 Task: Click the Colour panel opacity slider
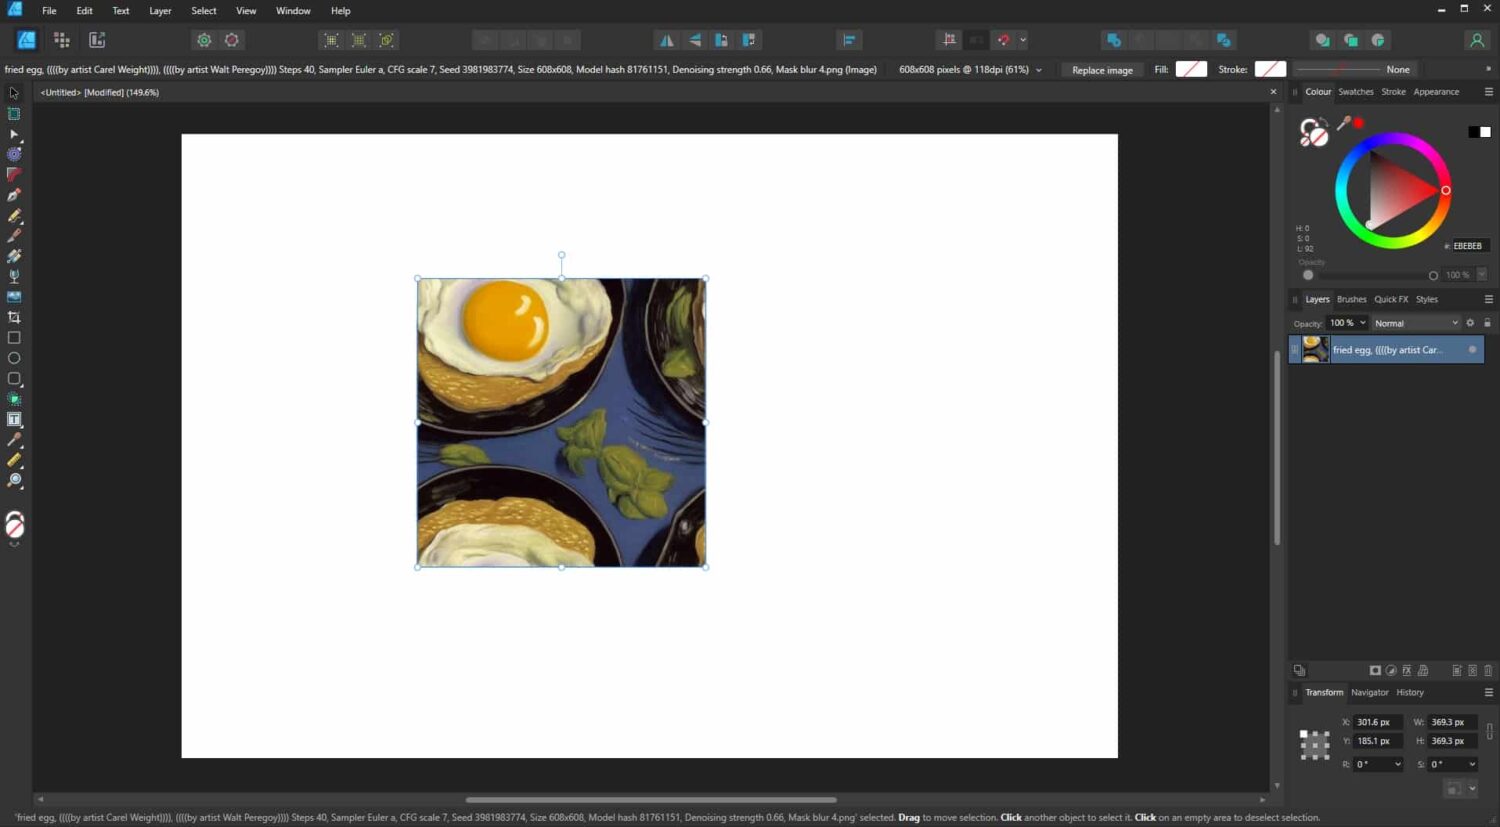(x=1370, y=275)
